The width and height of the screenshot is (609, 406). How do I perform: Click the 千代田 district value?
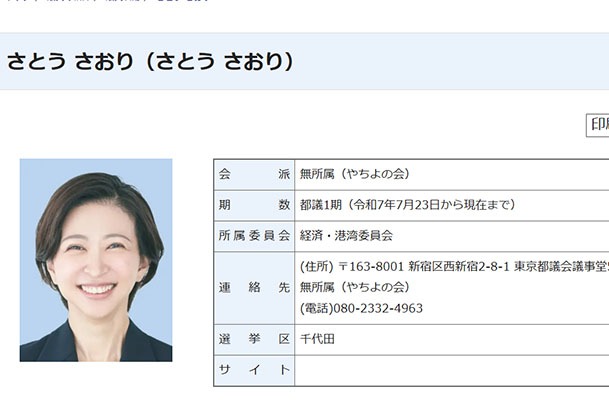pos(320,339)
